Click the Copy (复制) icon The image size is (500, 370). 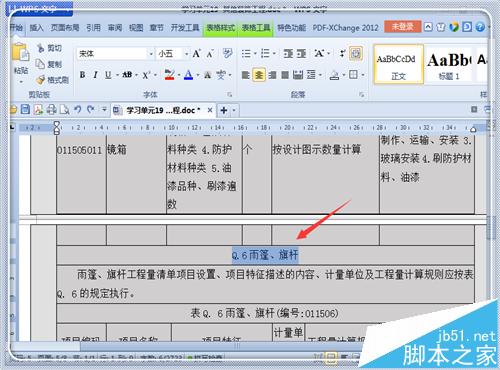[40, 64]
